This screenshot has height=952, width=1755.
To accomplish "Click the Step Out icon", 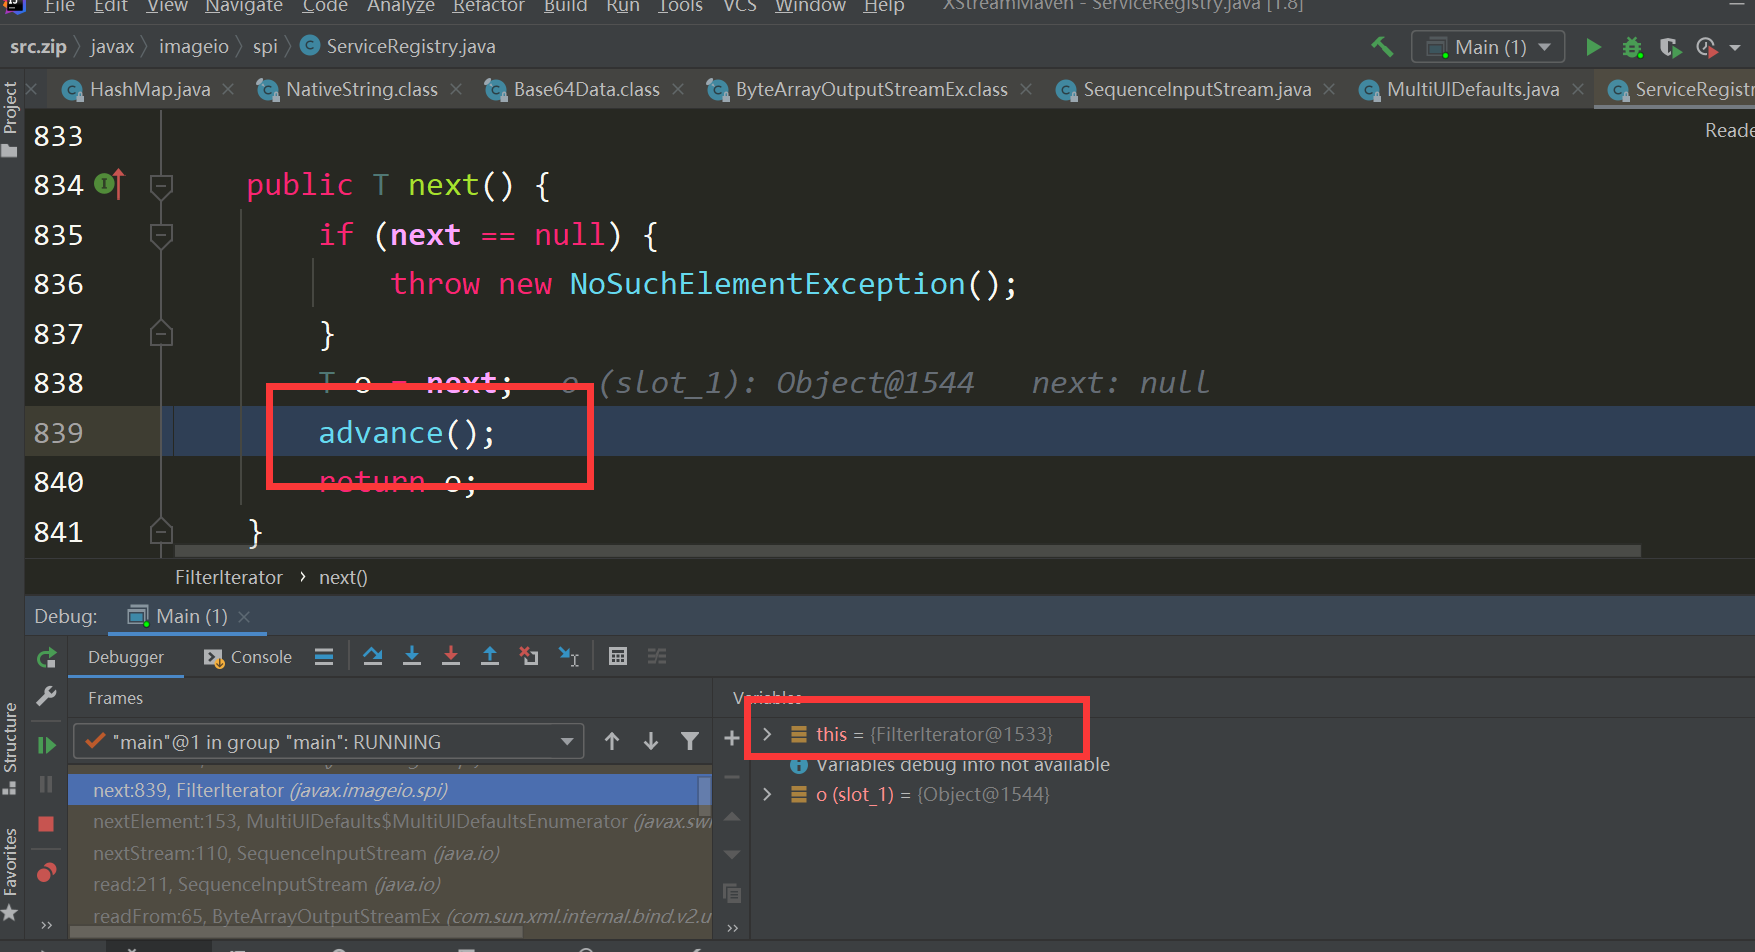I will pos(489,655).
